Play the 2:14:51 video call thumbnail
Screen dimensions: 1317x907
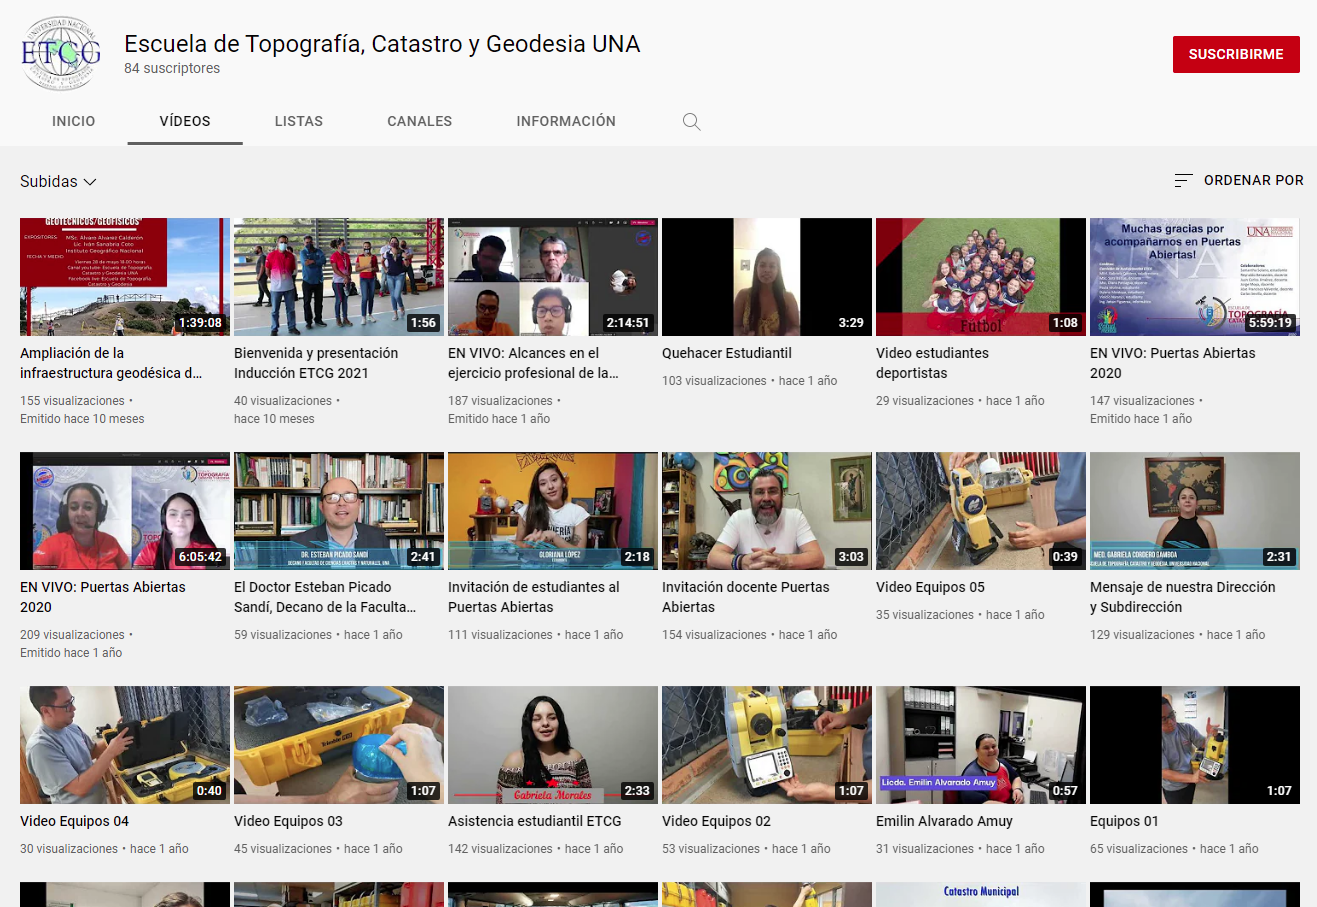553,277
